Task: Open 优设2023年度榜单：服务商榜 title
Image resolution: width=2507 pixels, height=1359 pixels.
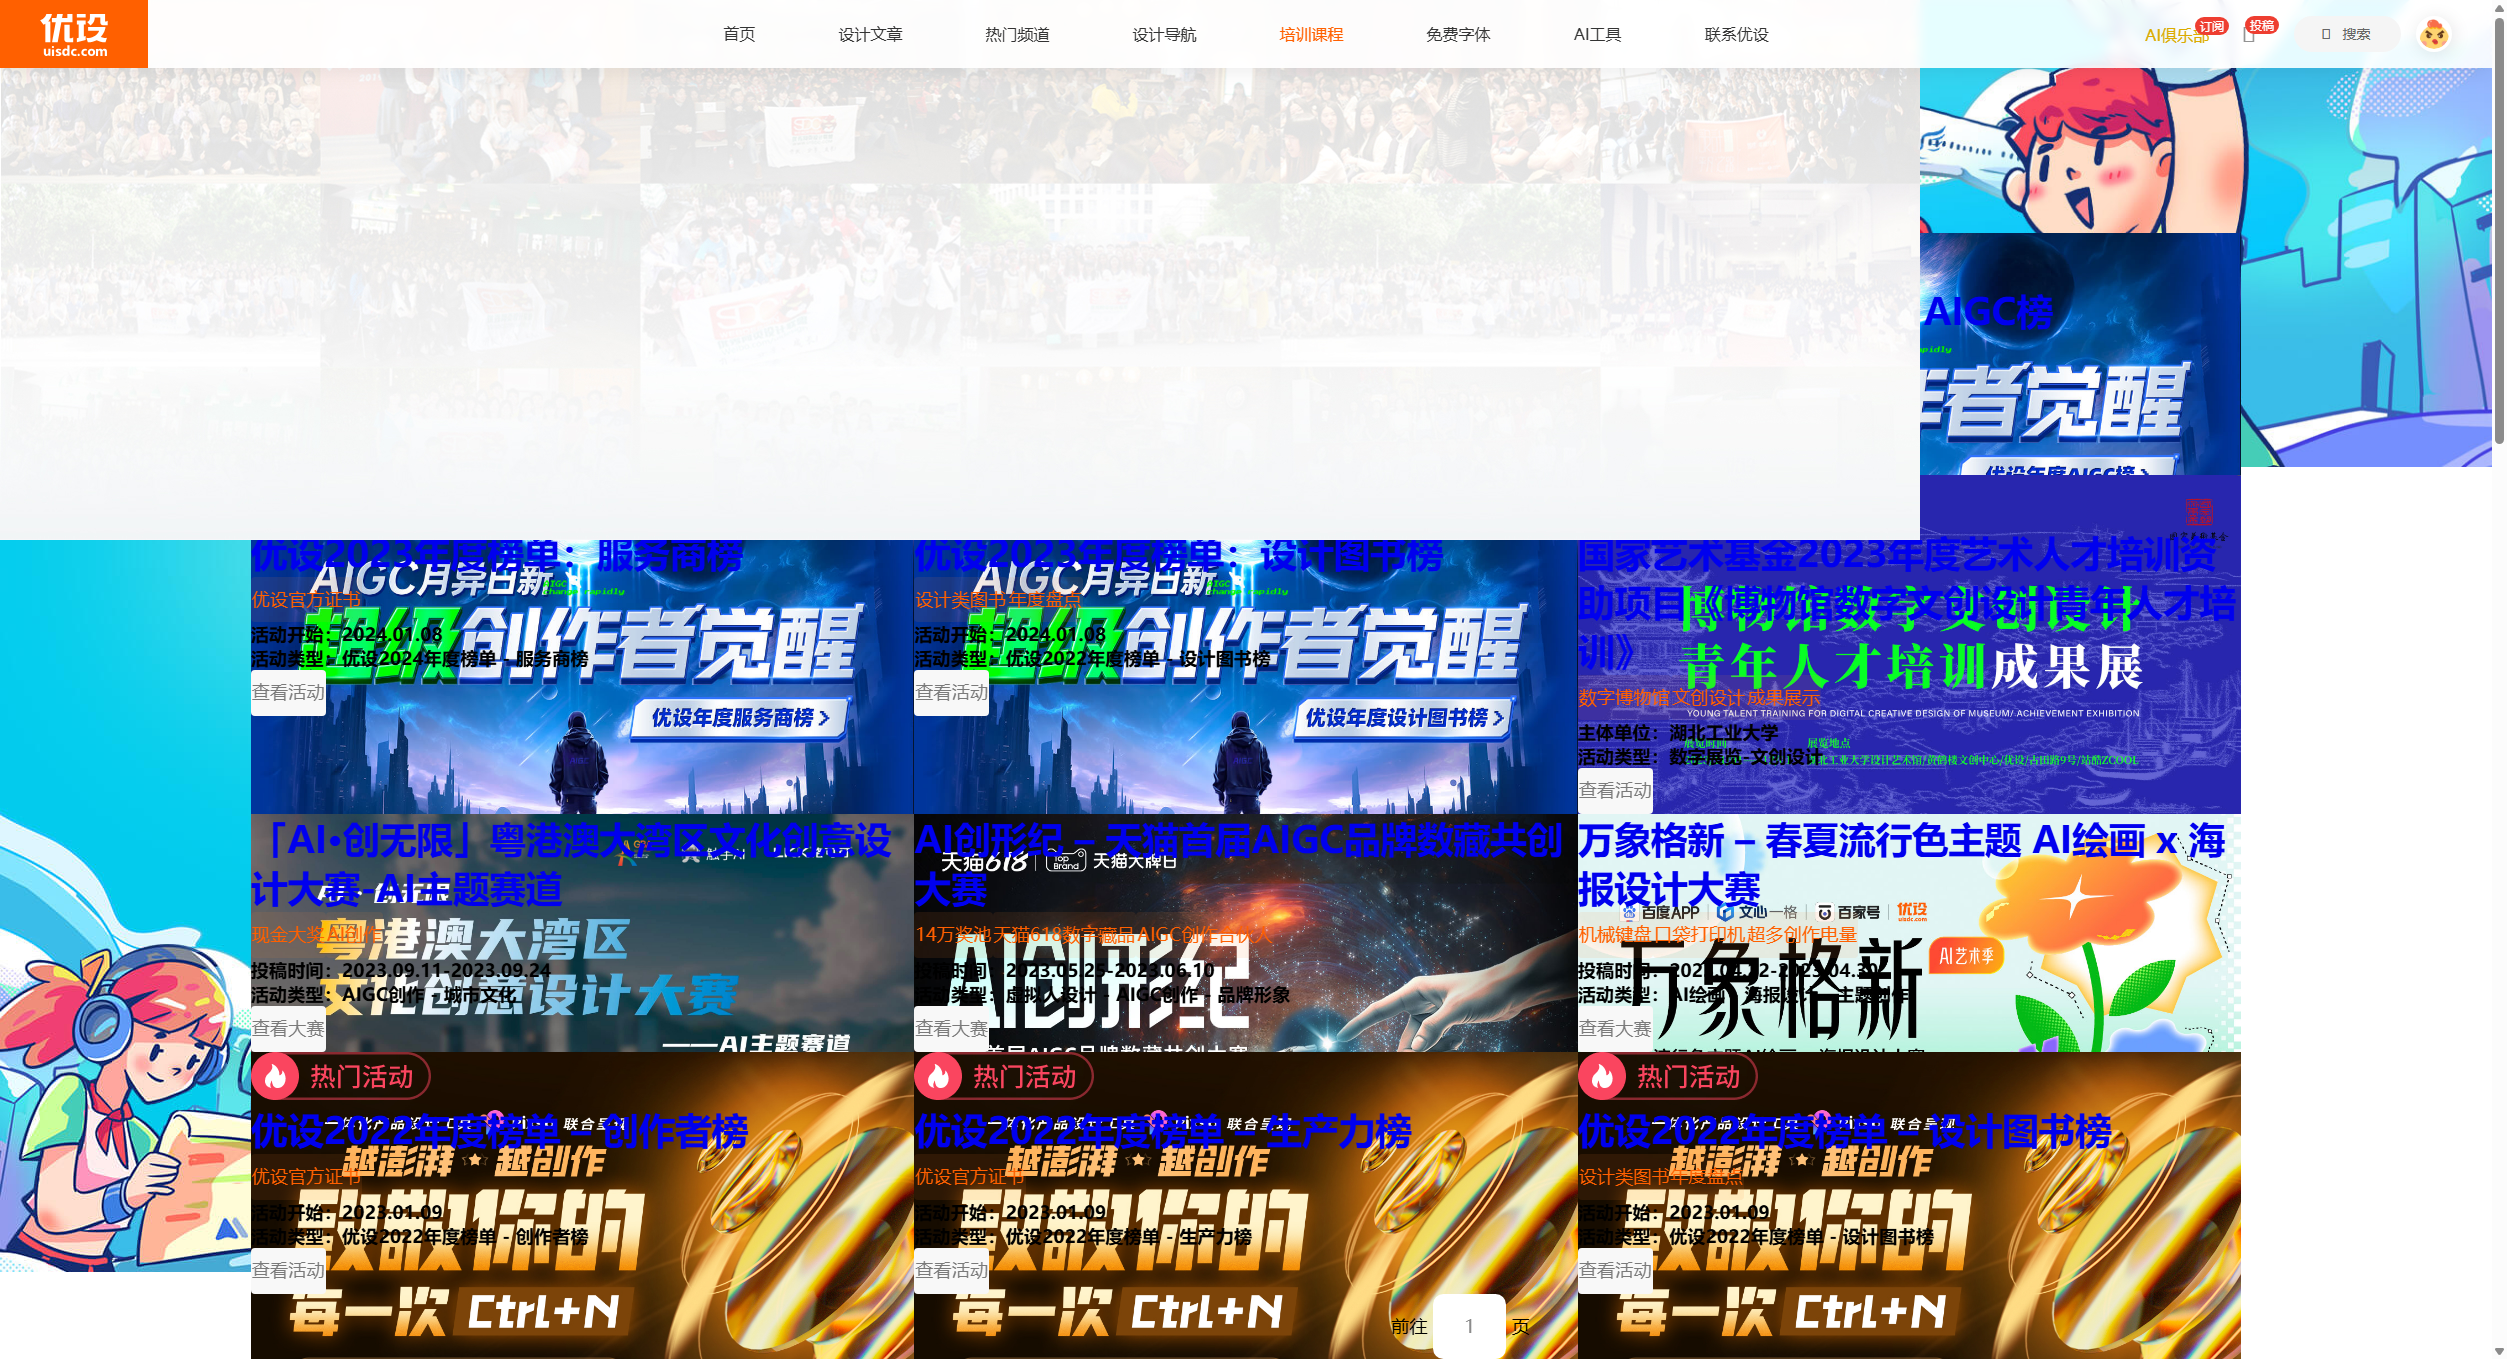Action: [x=497, y=556]
